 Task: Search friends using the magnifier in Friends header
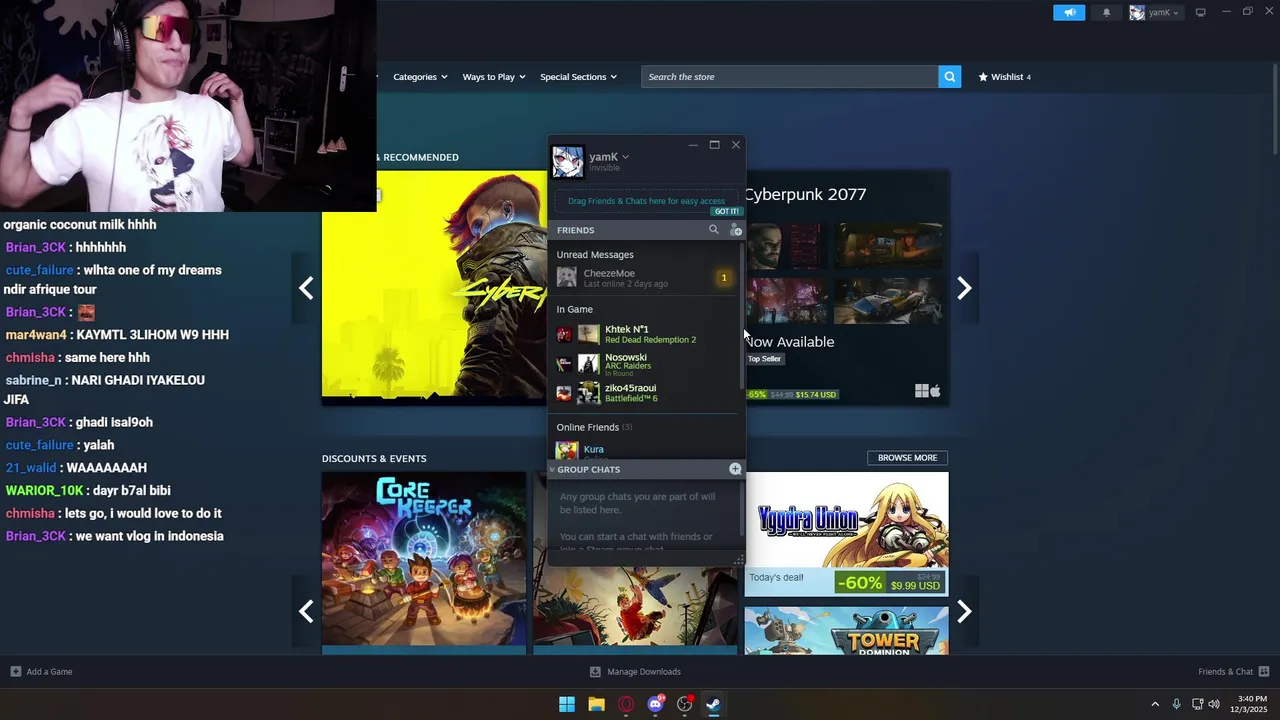[x=713, y=230]
